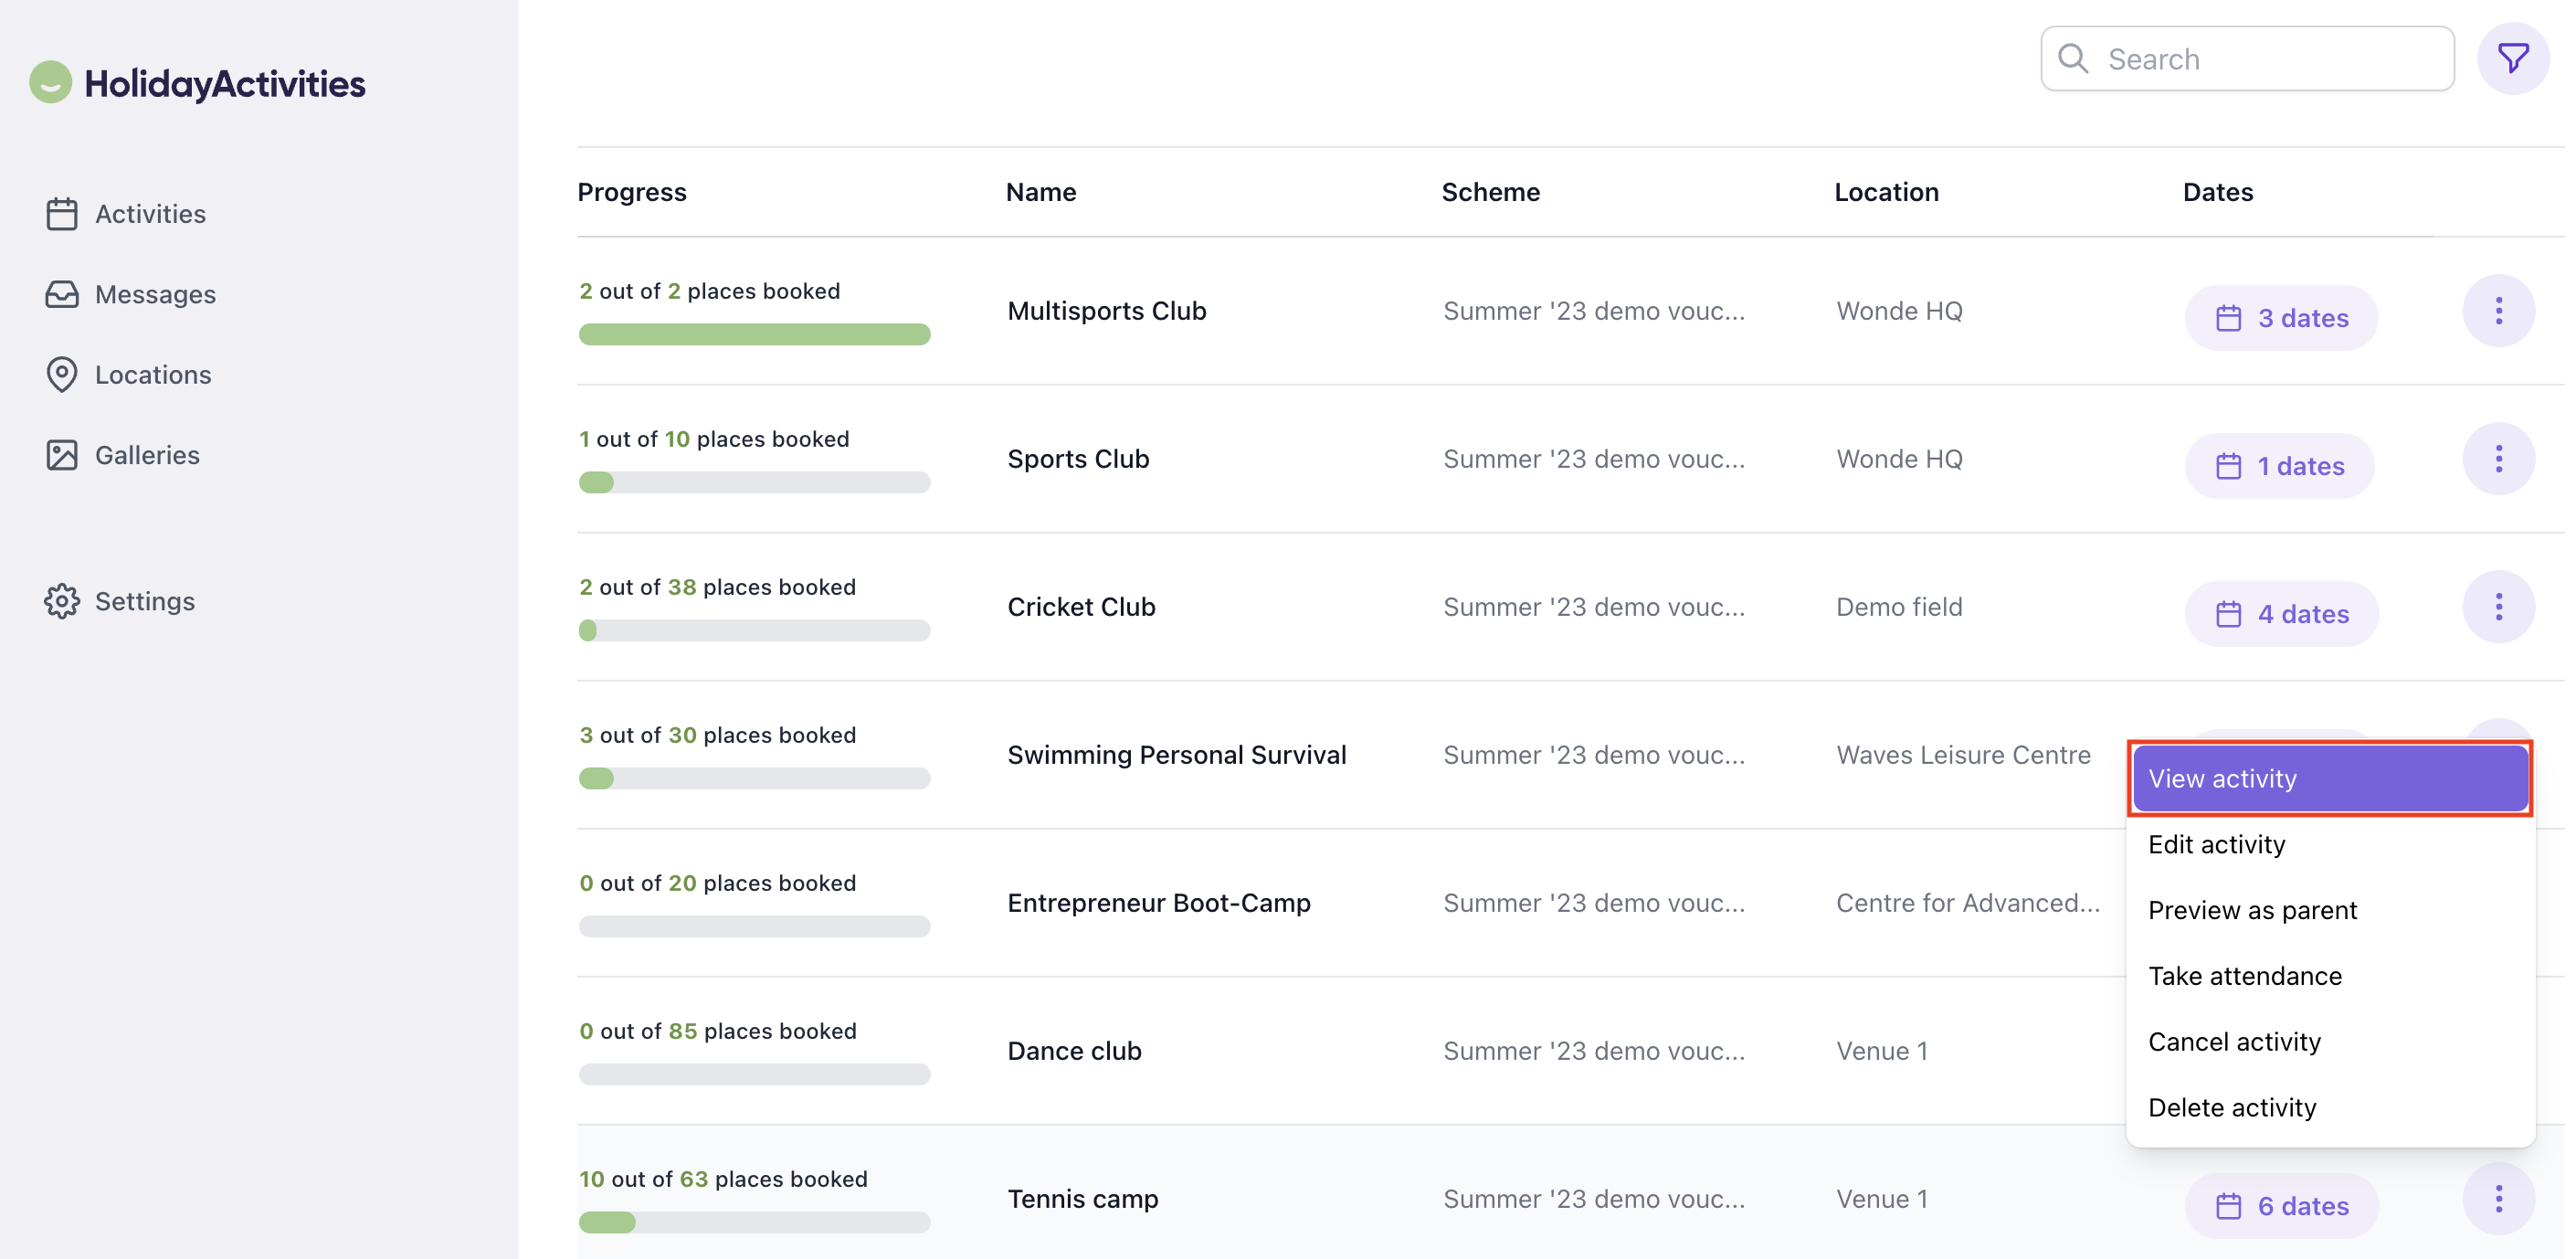Viewport: 2576px width, 1259px height.
Task: Select View activity from context menu
Action: 2329,779
